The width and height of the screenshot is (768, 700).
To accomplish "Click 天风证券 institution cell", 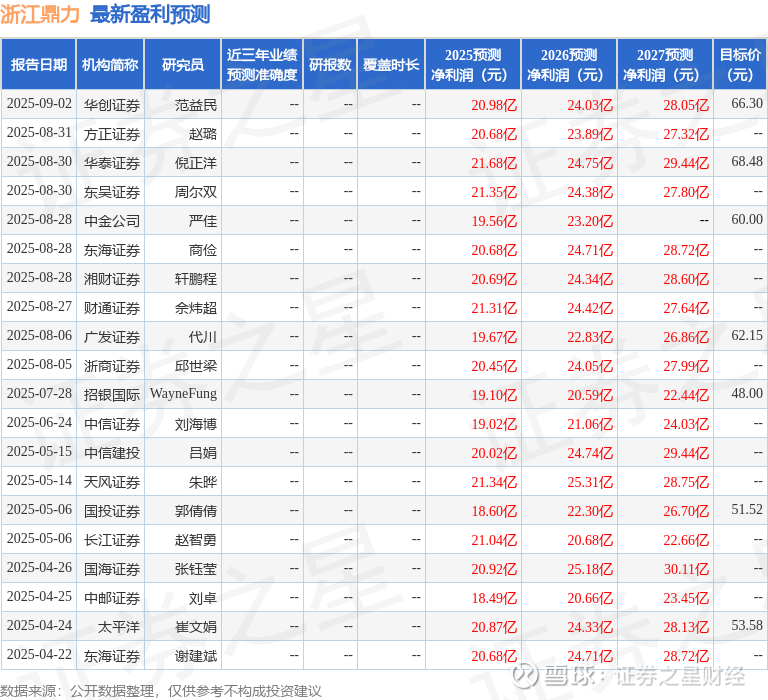I will [112, 482].
